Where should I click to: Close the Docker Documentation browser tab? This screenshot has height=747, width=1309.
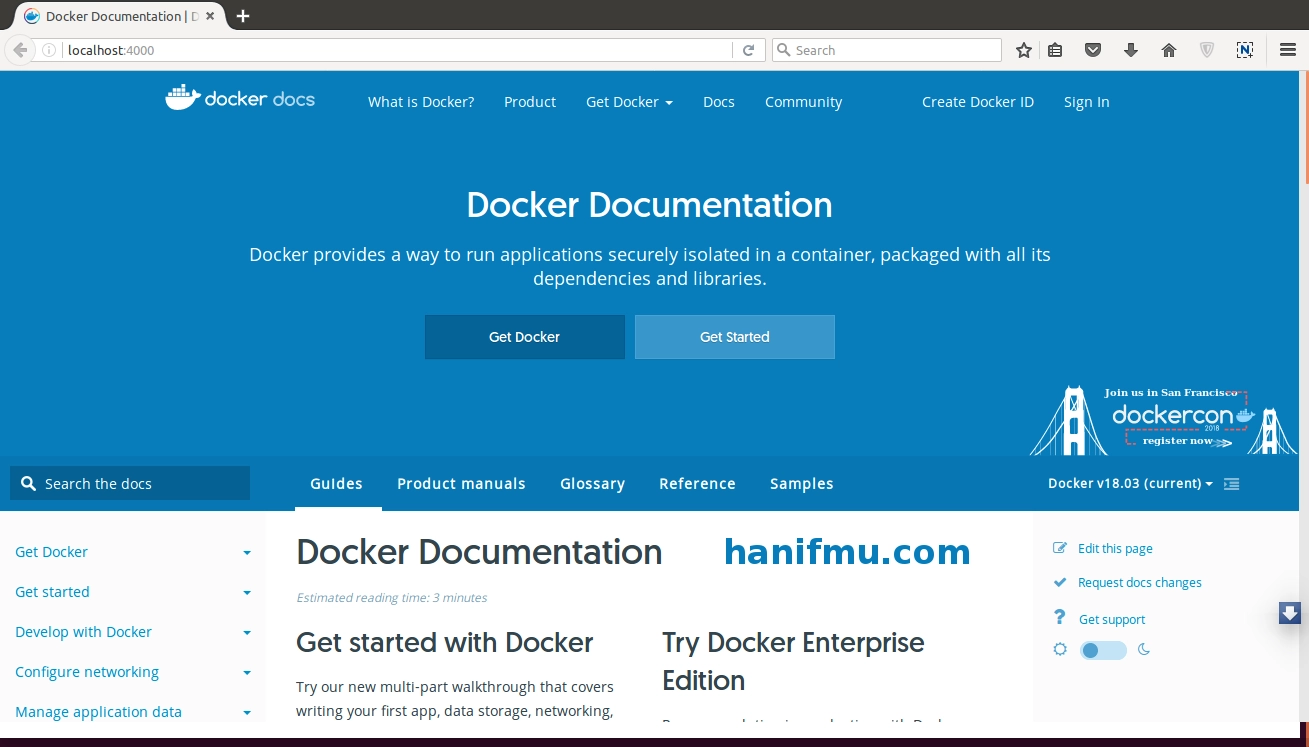tap(210, 16)
